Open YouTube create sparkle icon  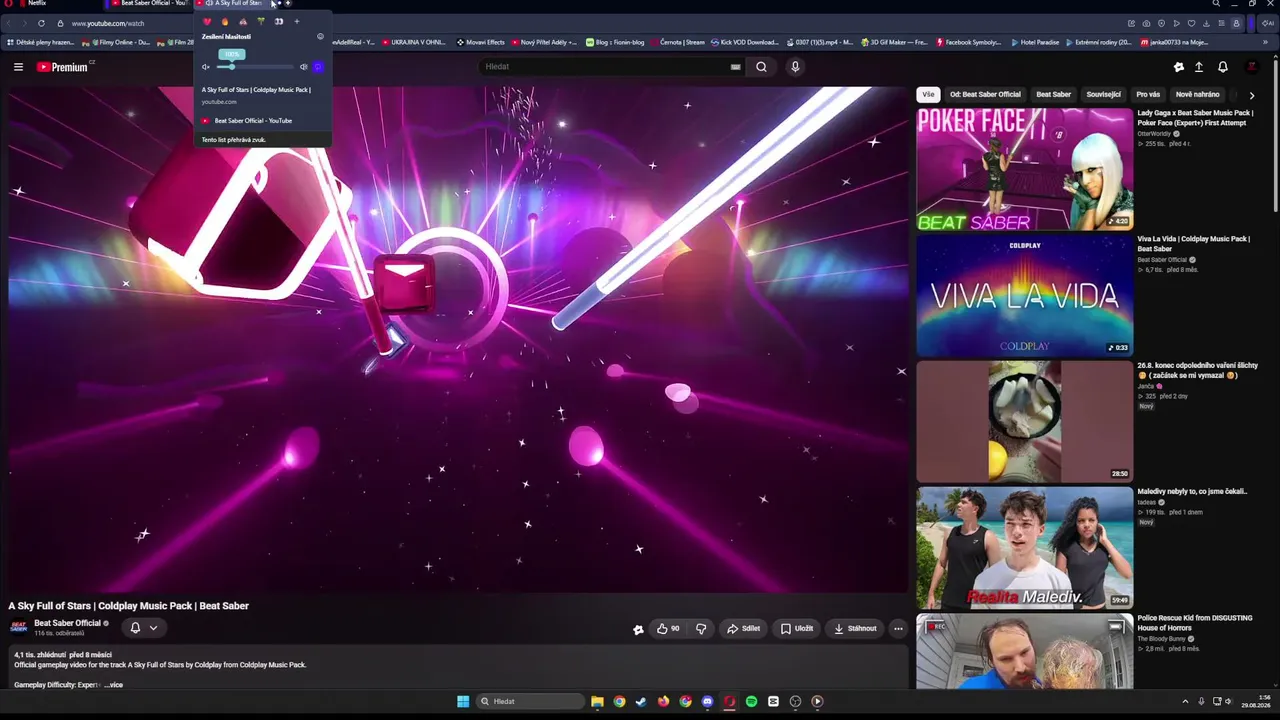(x=1178, y=67)
